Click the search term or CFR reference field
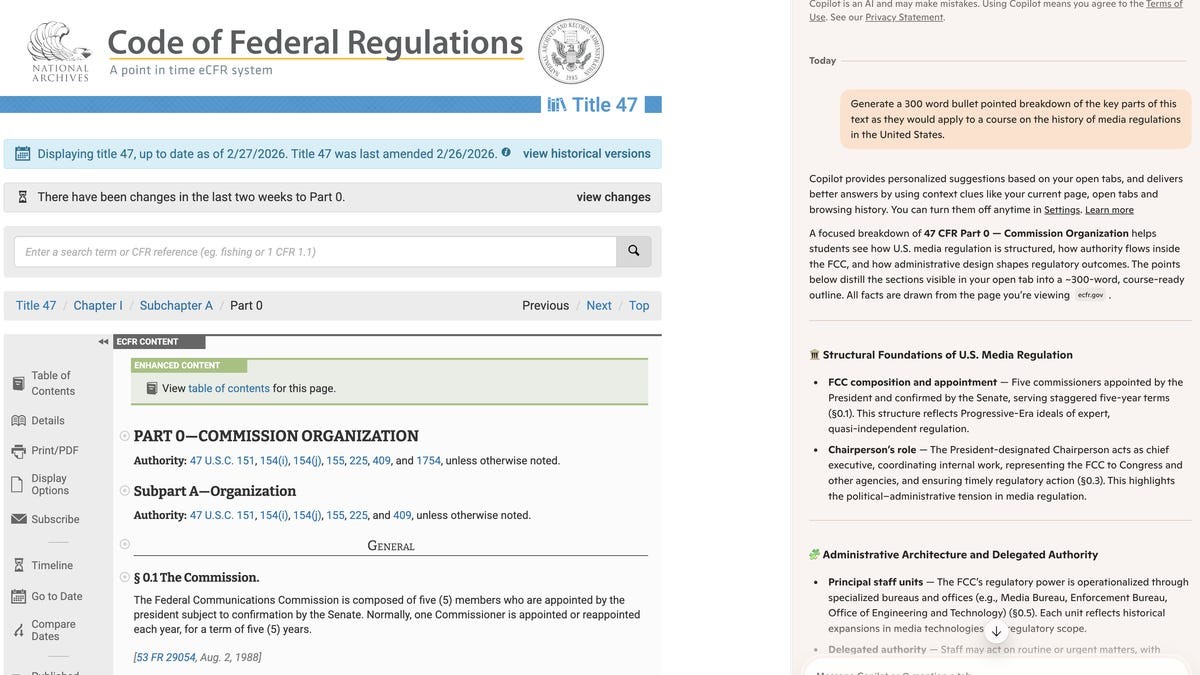This screenshot has width=1200, height=675. [x=315, y=252]
